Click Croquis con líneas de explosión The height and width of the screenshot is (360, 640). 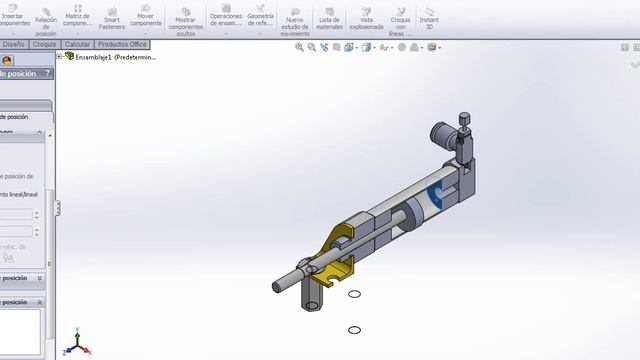(x=400, y=21)
